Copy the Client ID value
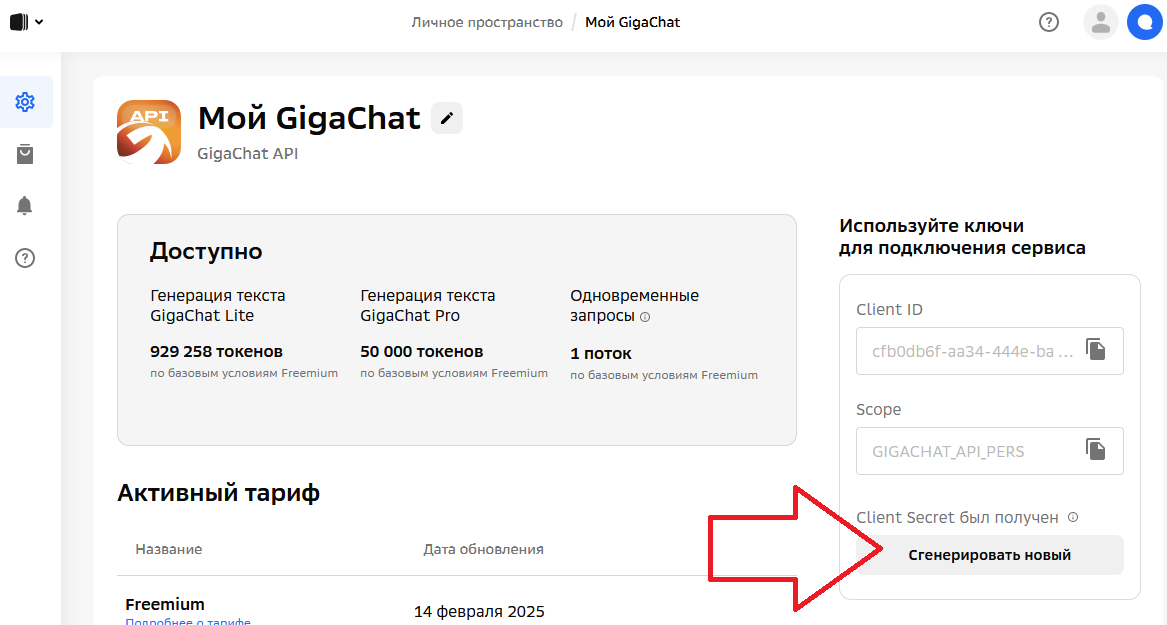 (x=1096, y=349)
